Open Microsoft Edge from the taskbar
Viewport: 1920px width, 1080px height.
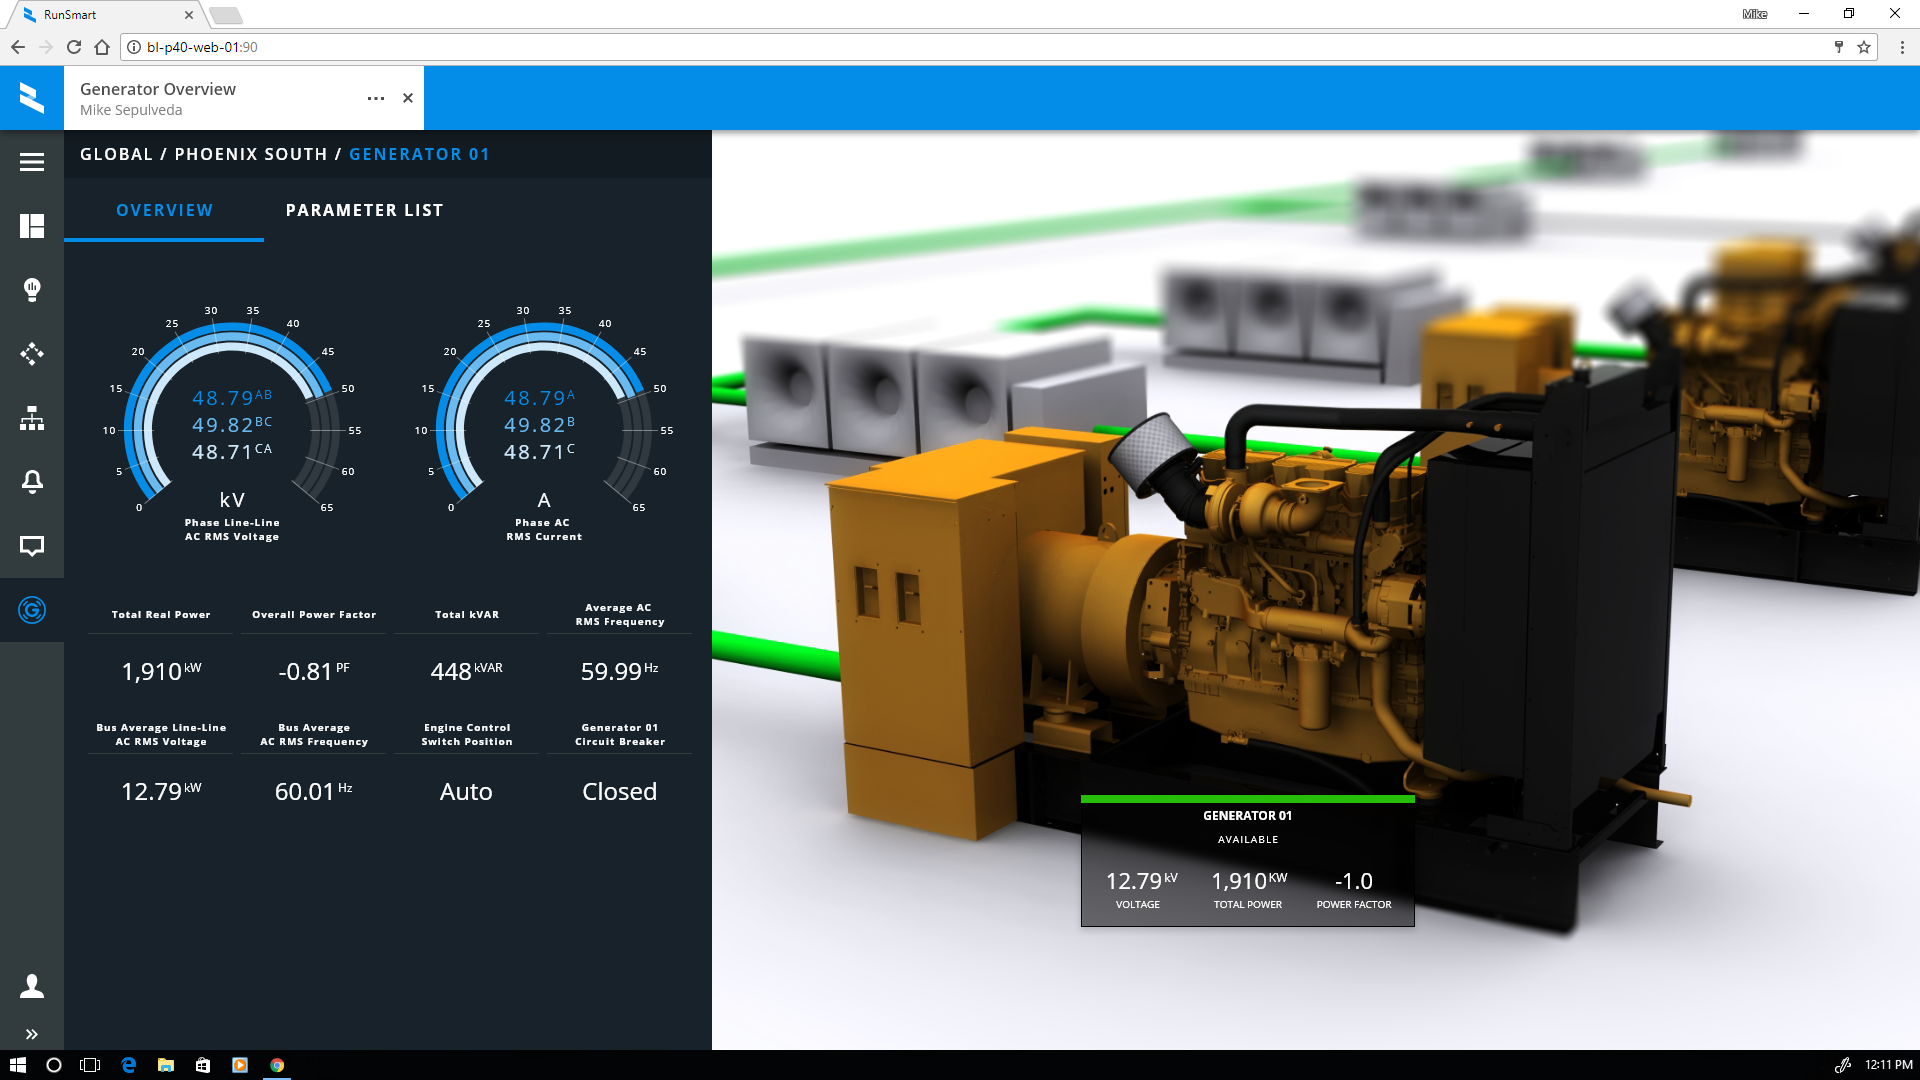pyautogui.click(x=129, y=1065)
